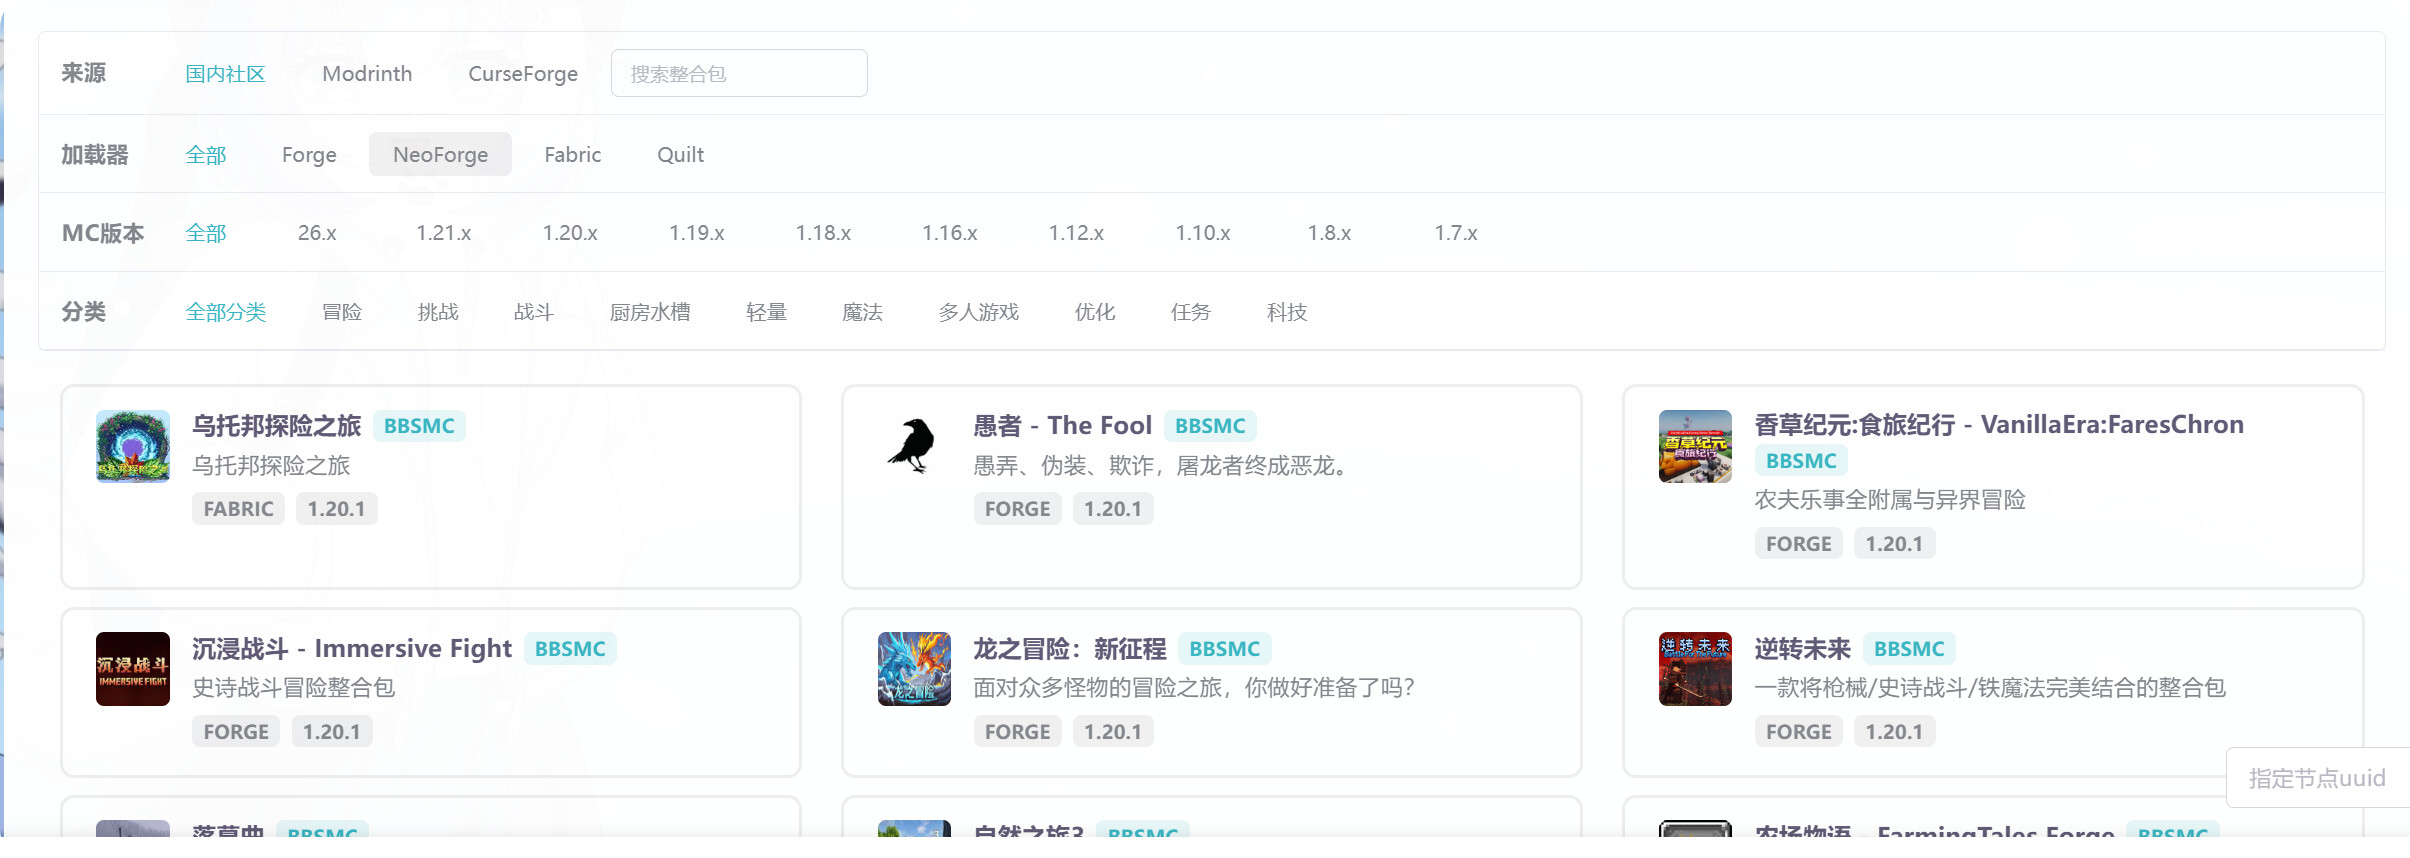Click the FORGE tag on 逆转未来
The image size is (2410, 858).
[x=1798, y=732]
